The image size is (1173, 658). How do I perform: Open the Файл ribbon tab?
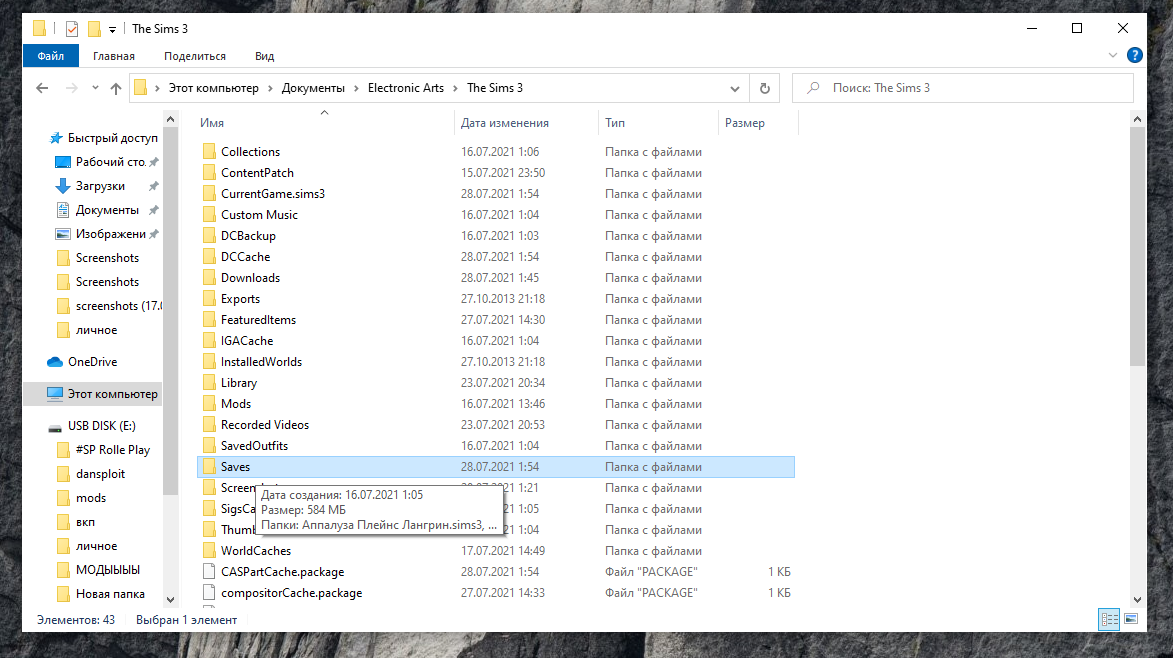click(51, 56)
